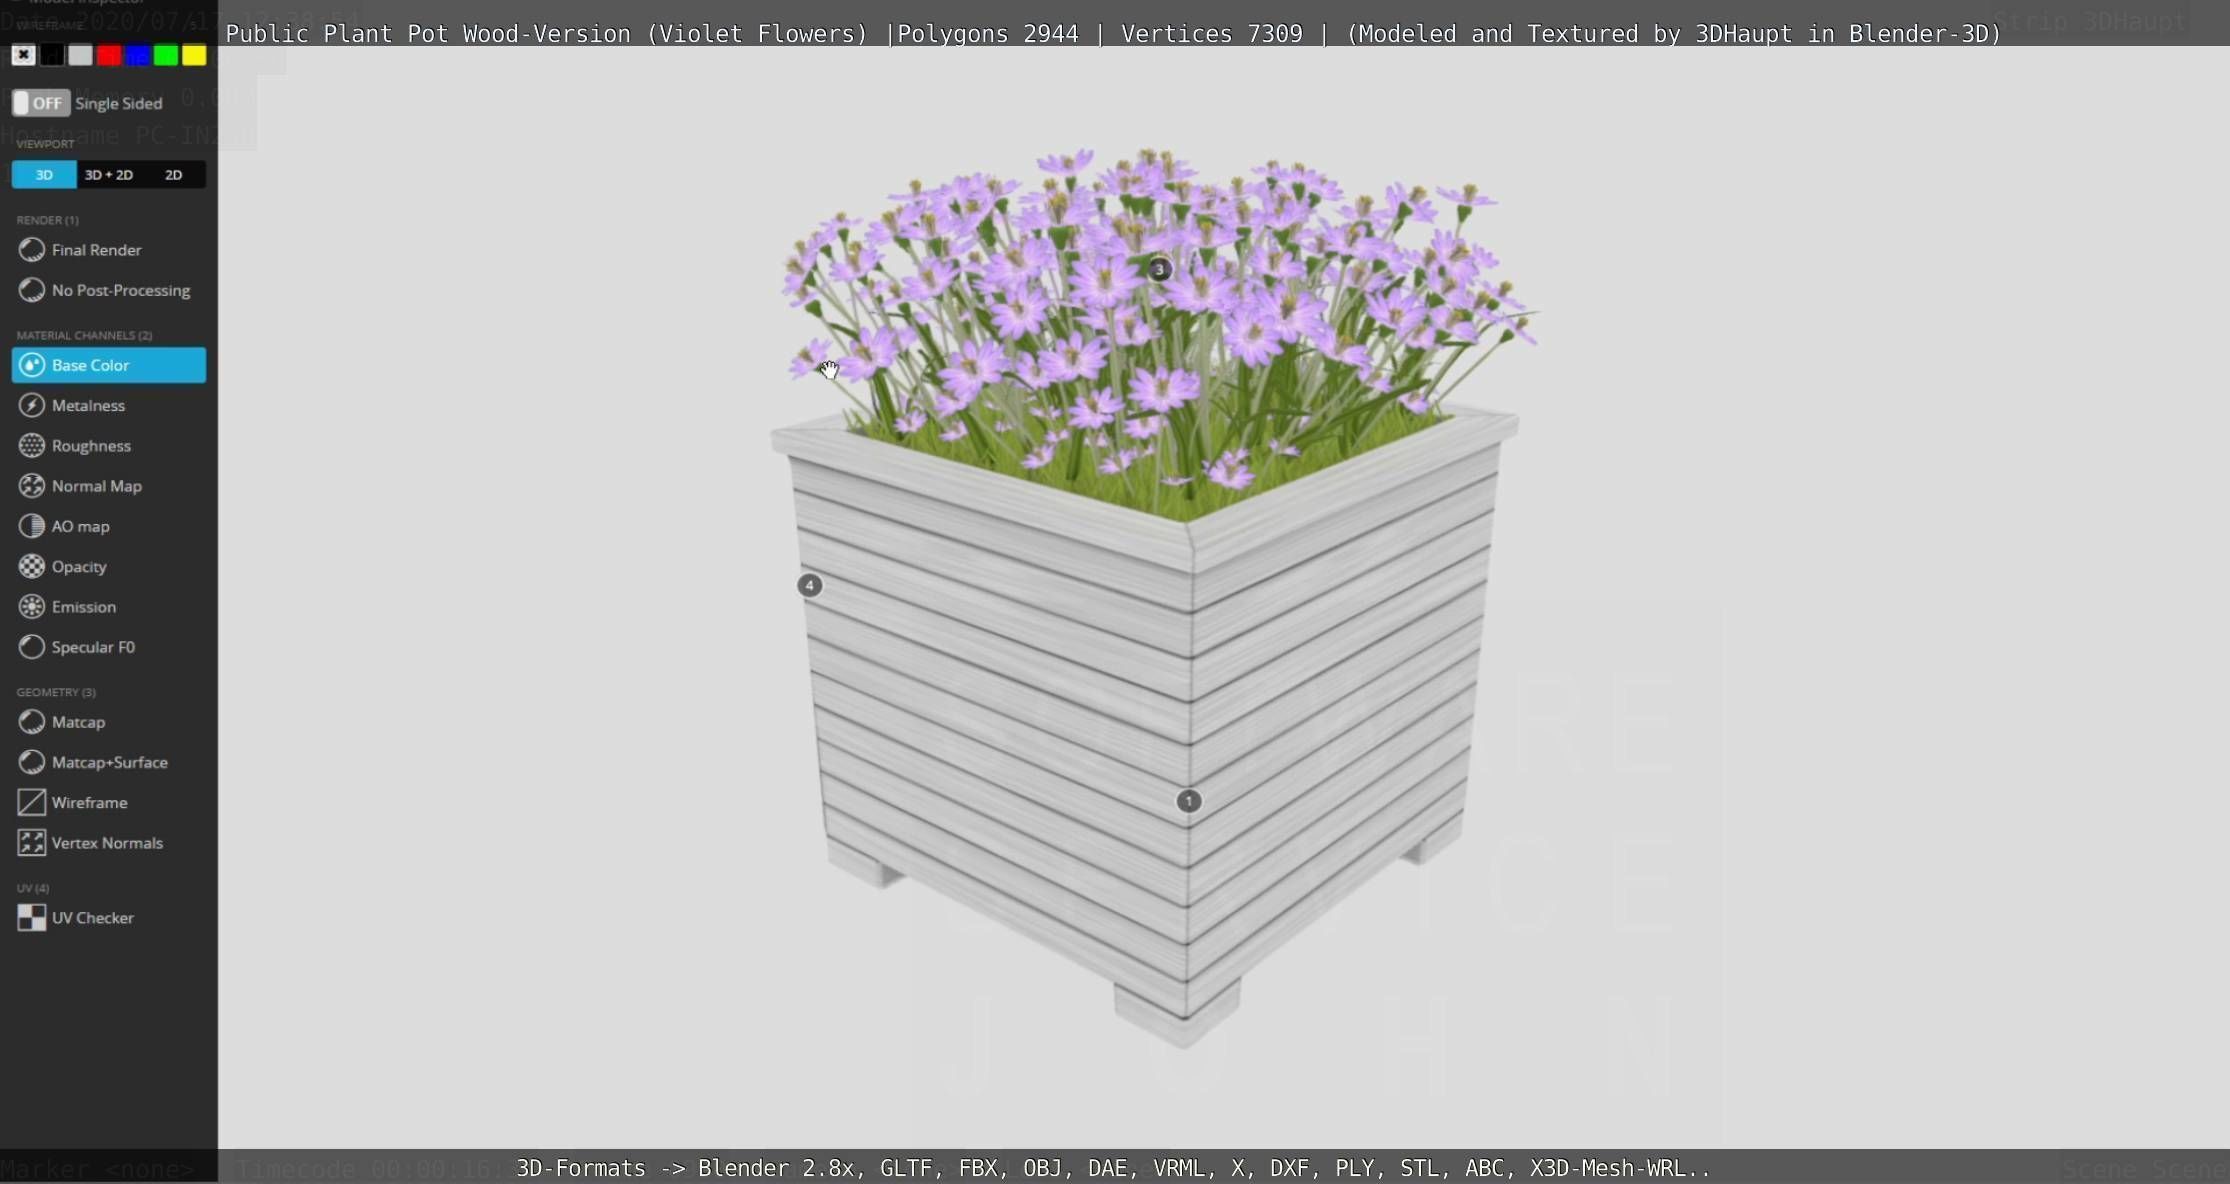Show the Wireframe geometry icon
Screen dimensions: 2230x1184
click(x=32, y=802)
